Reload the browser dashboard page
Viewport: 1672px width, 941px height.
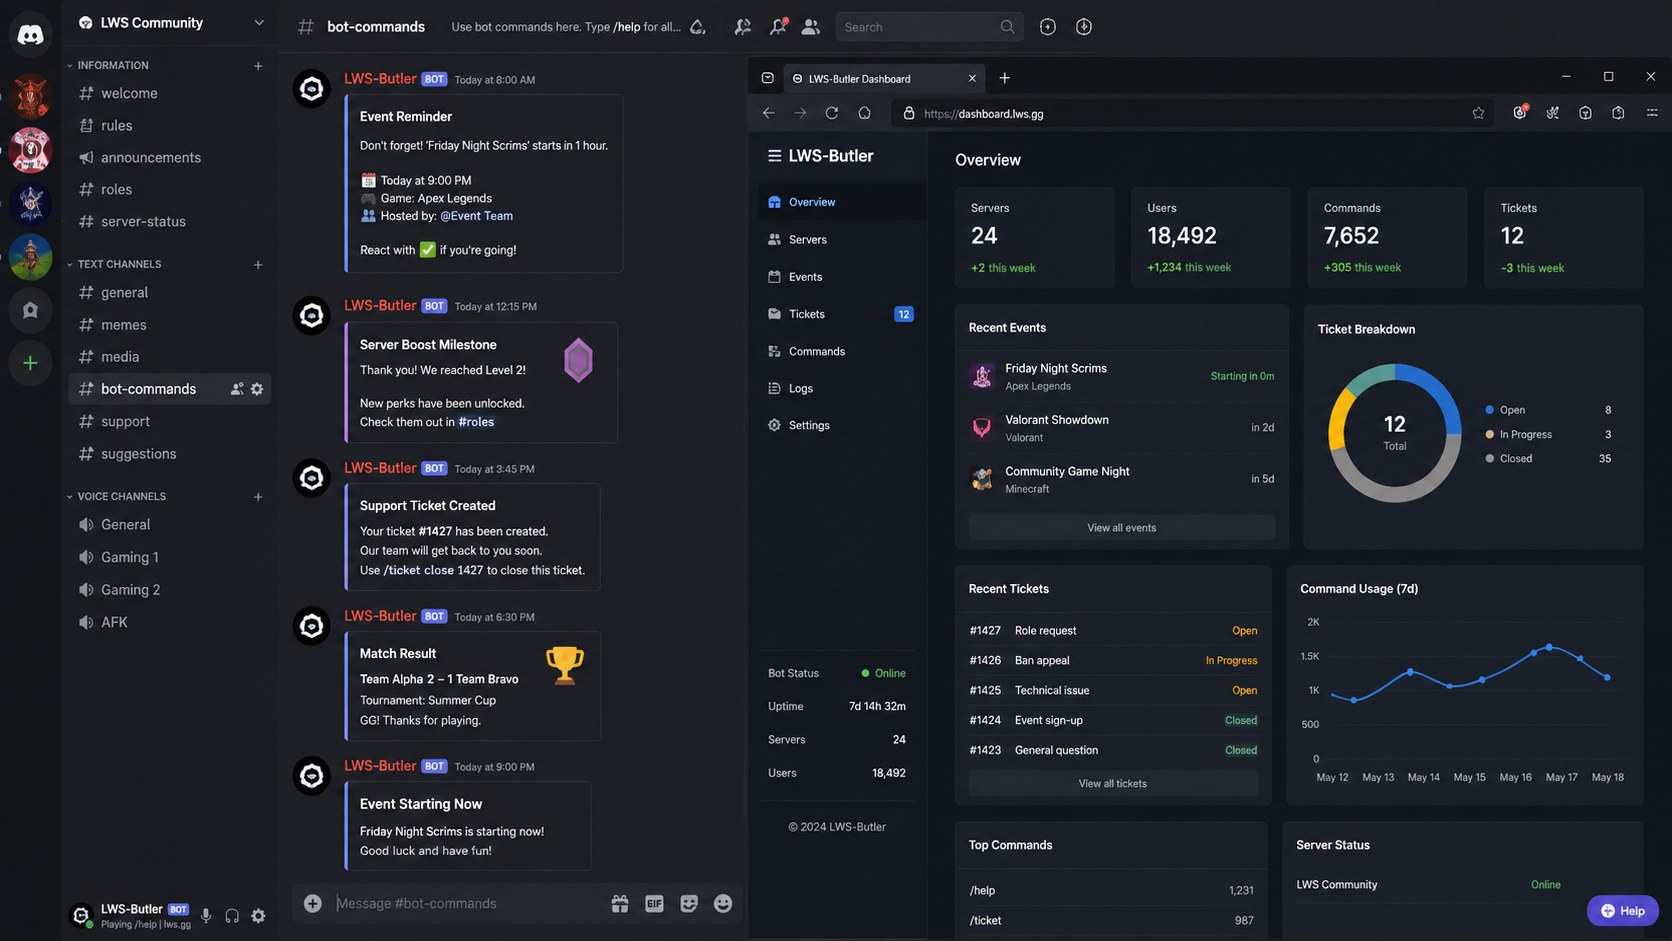coord(832,113)
